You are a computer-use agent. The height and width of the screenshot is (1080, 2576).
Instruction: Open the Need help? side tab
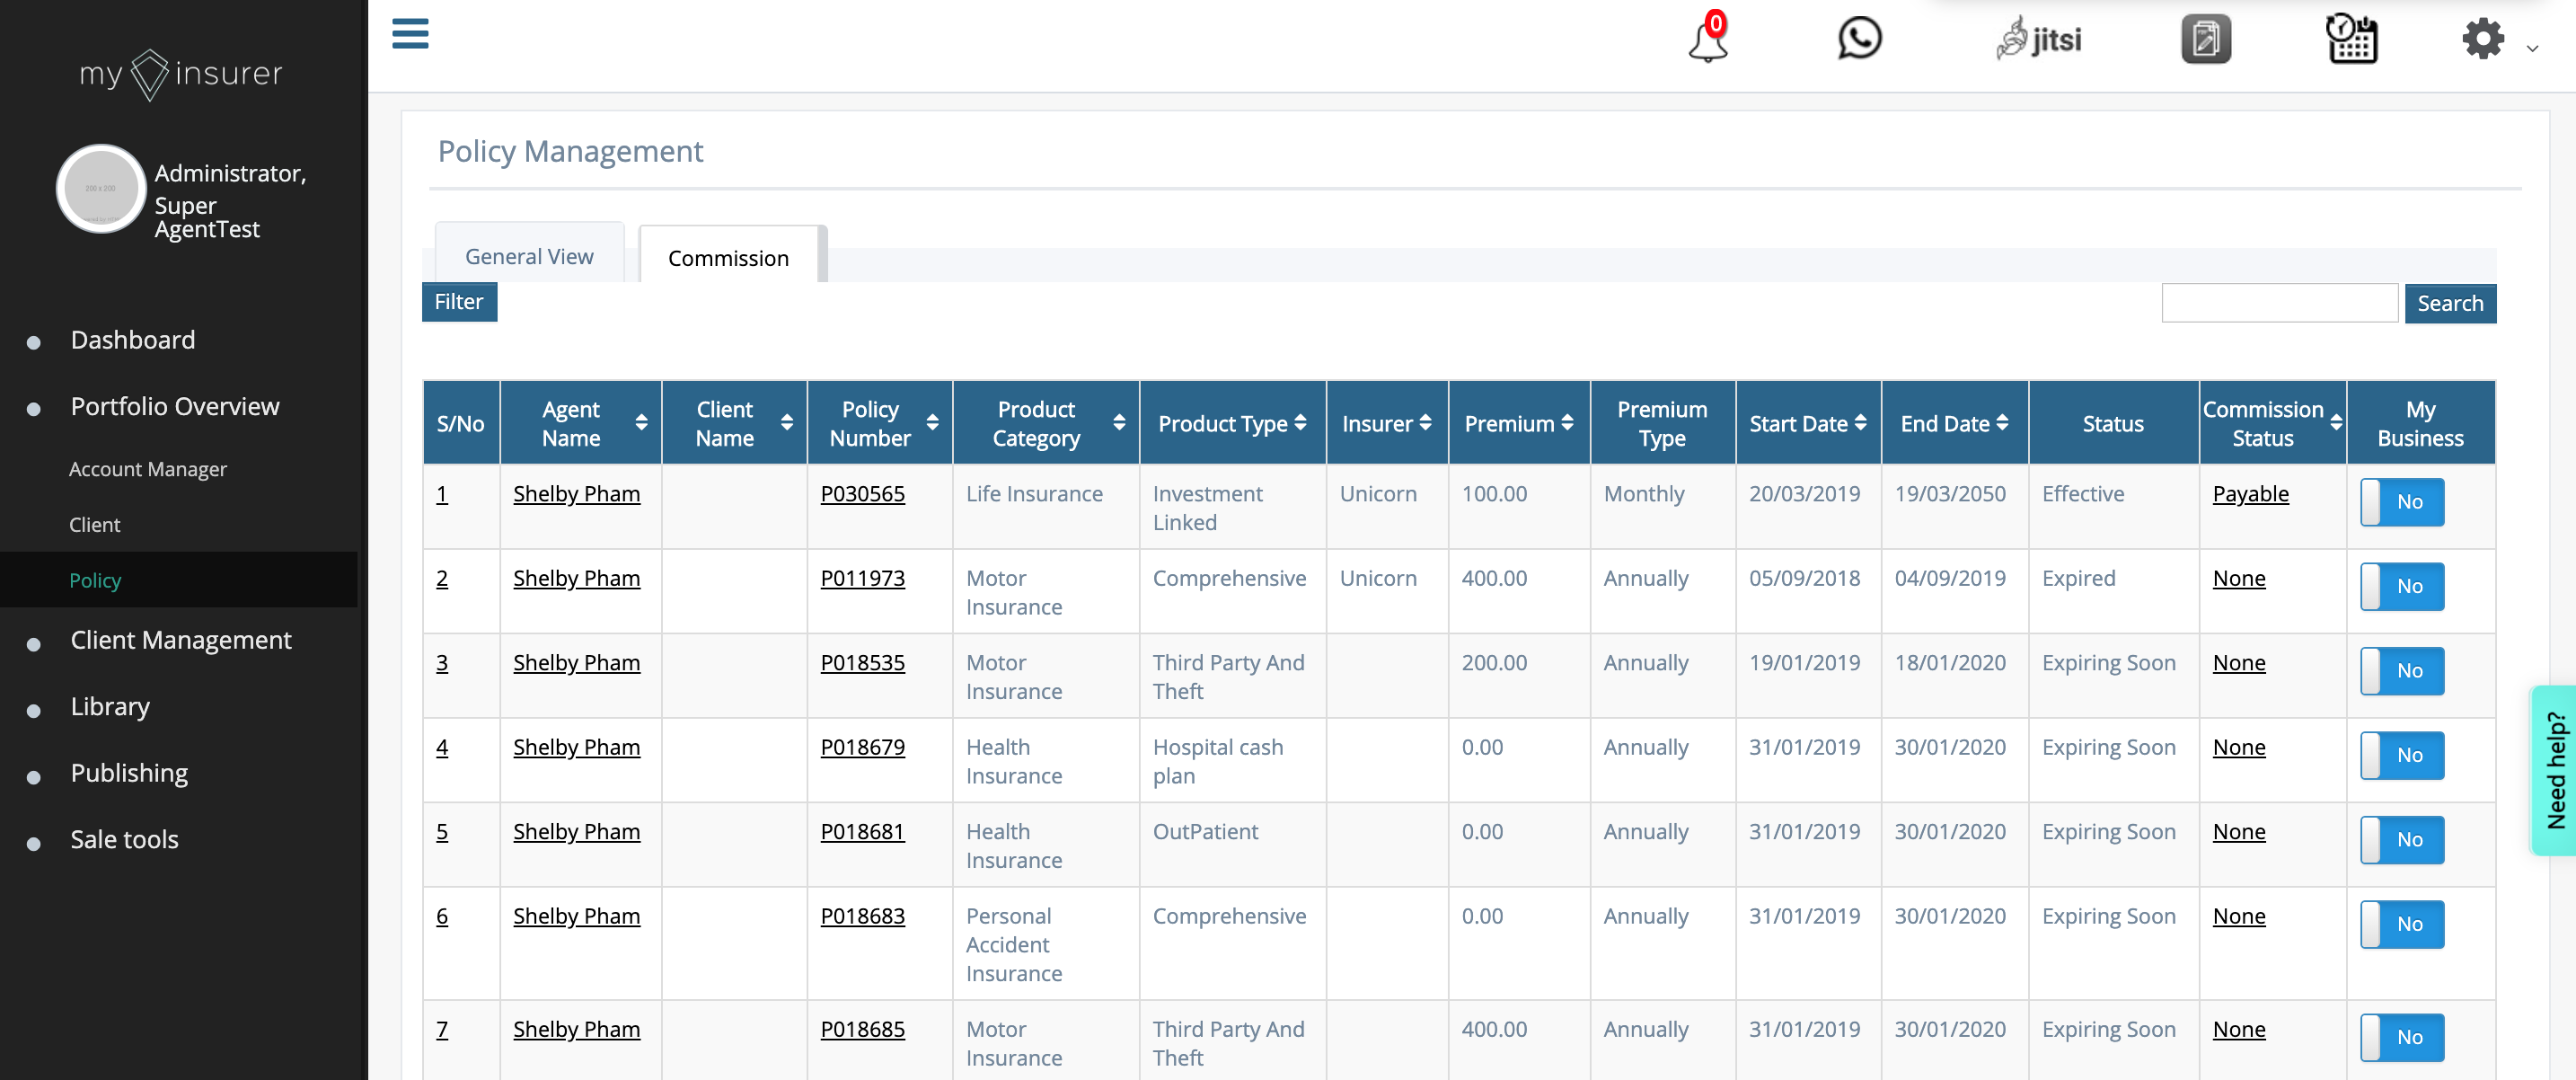point(2555,770)
